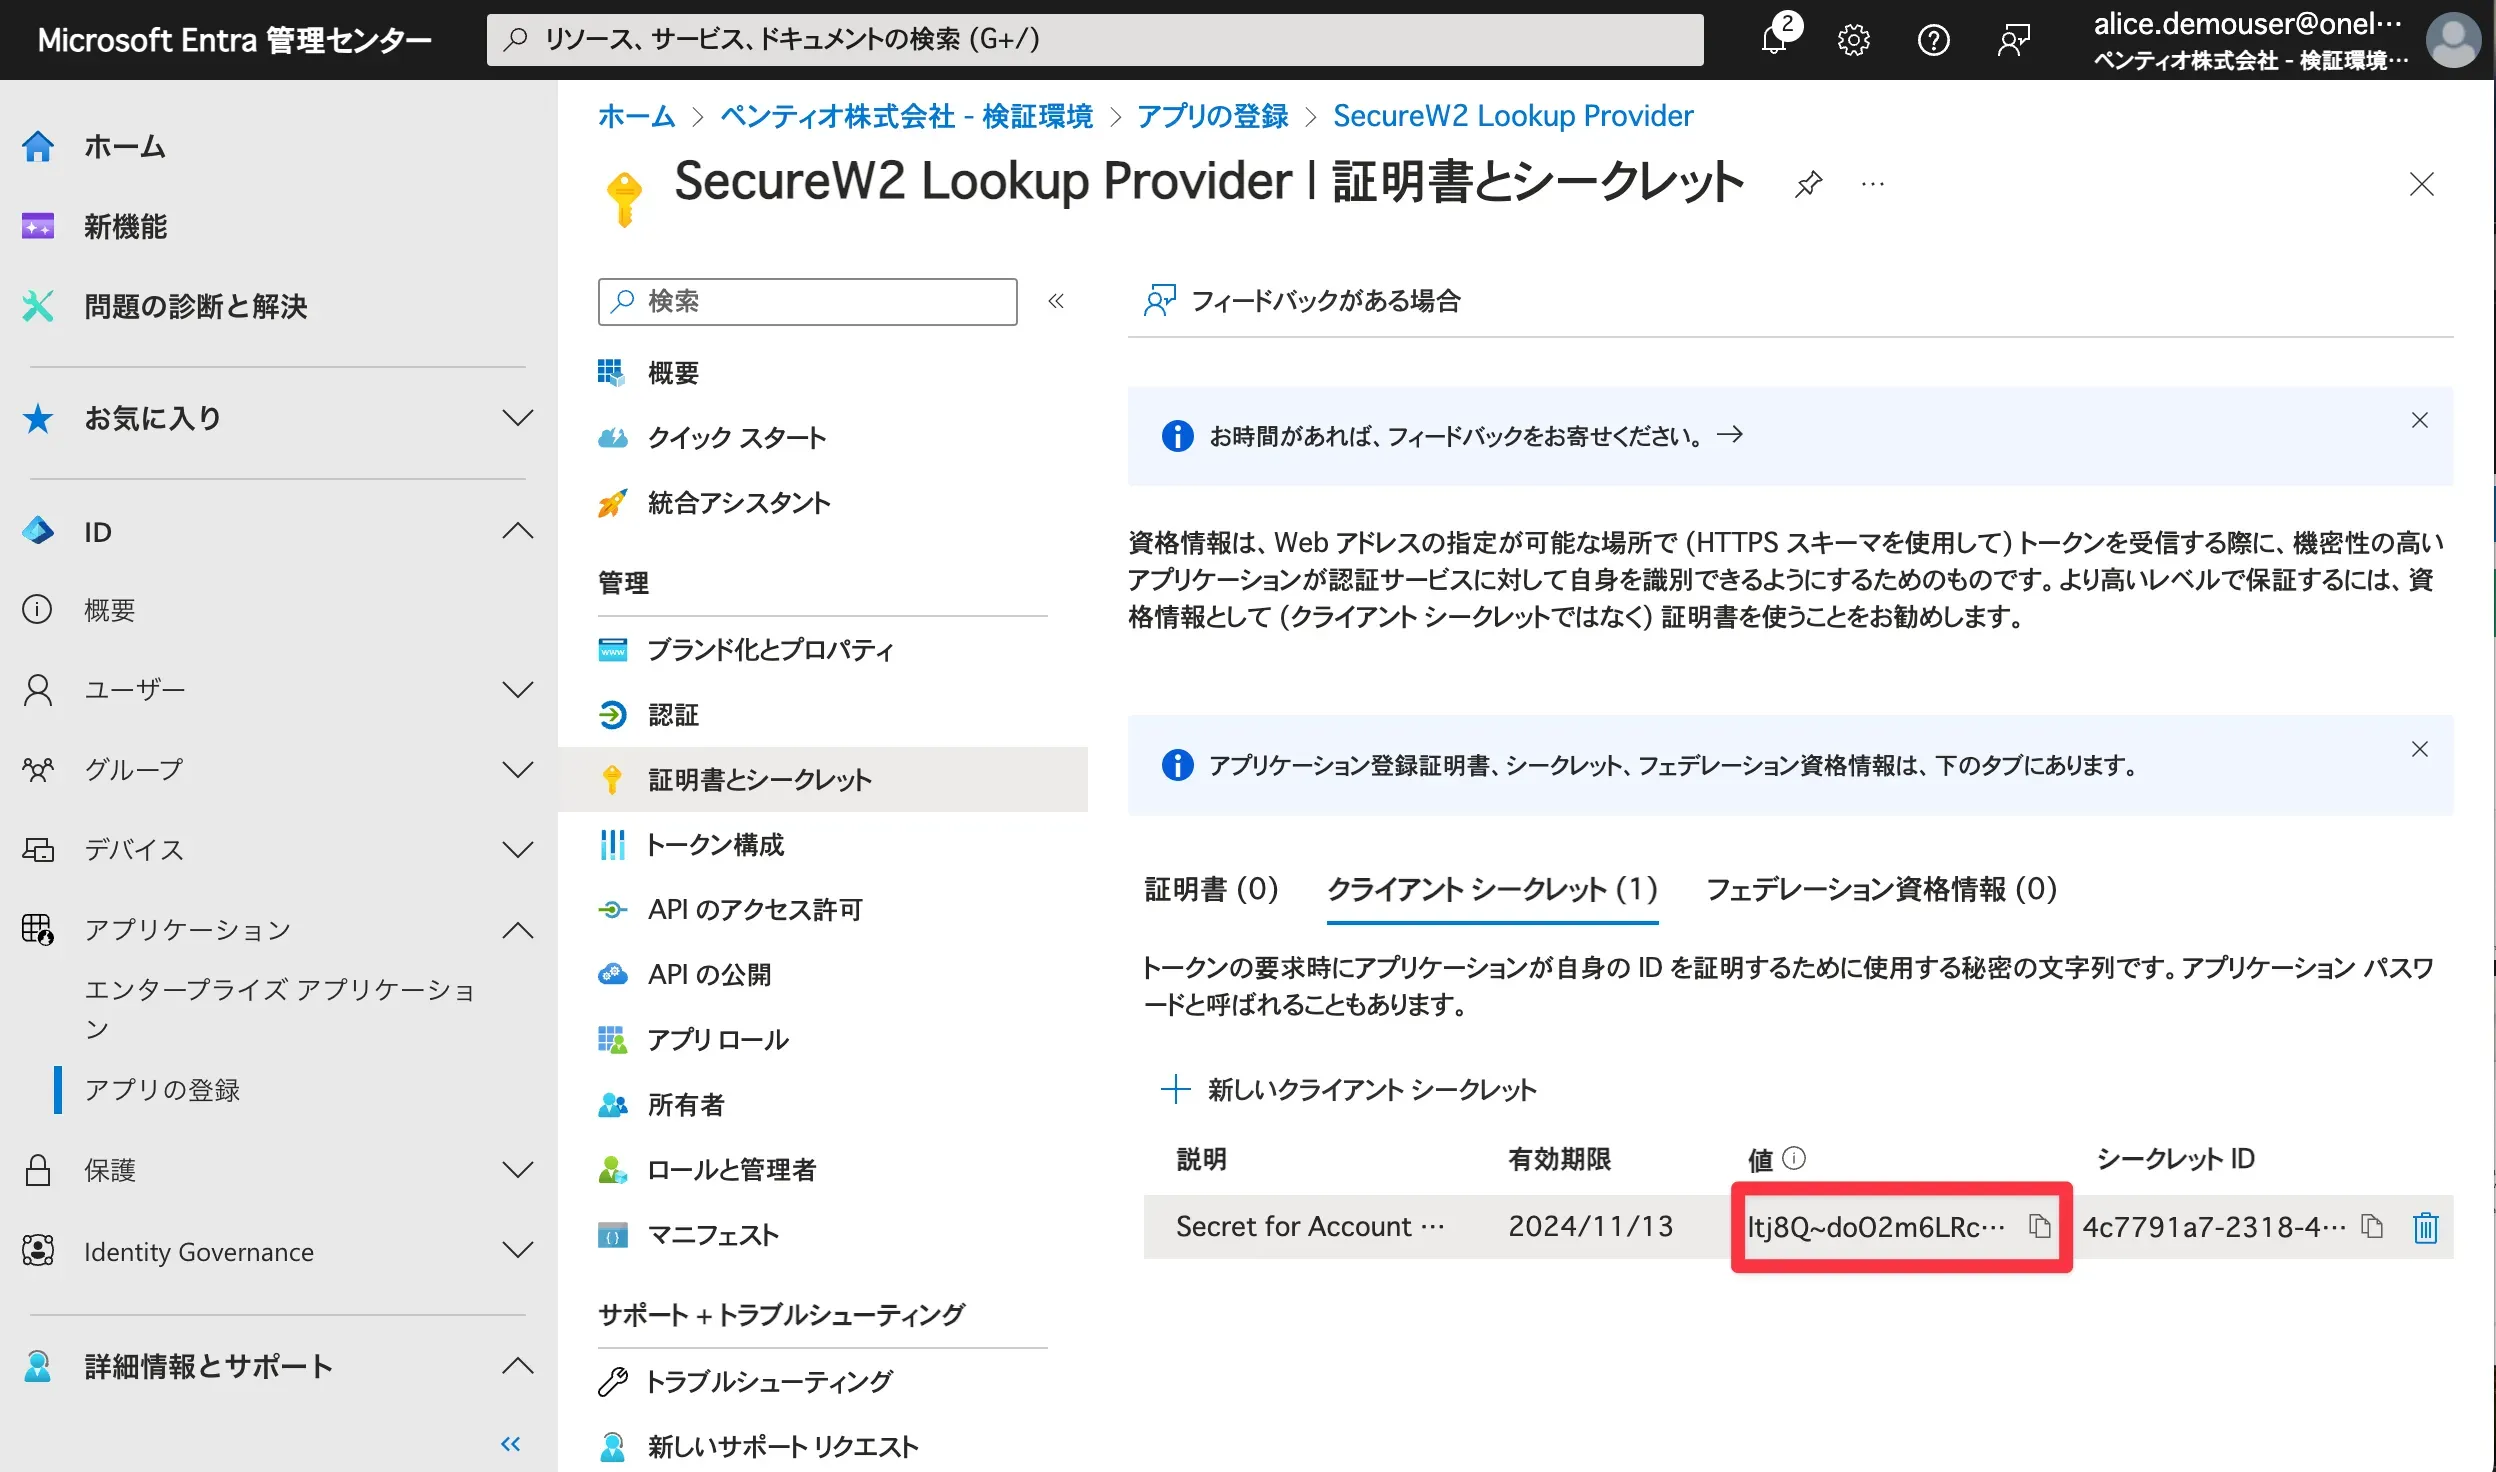Screen dimensions: 2496x1472
Task: Open settings gear in top bar
Action: click(x=1853, y=40)
